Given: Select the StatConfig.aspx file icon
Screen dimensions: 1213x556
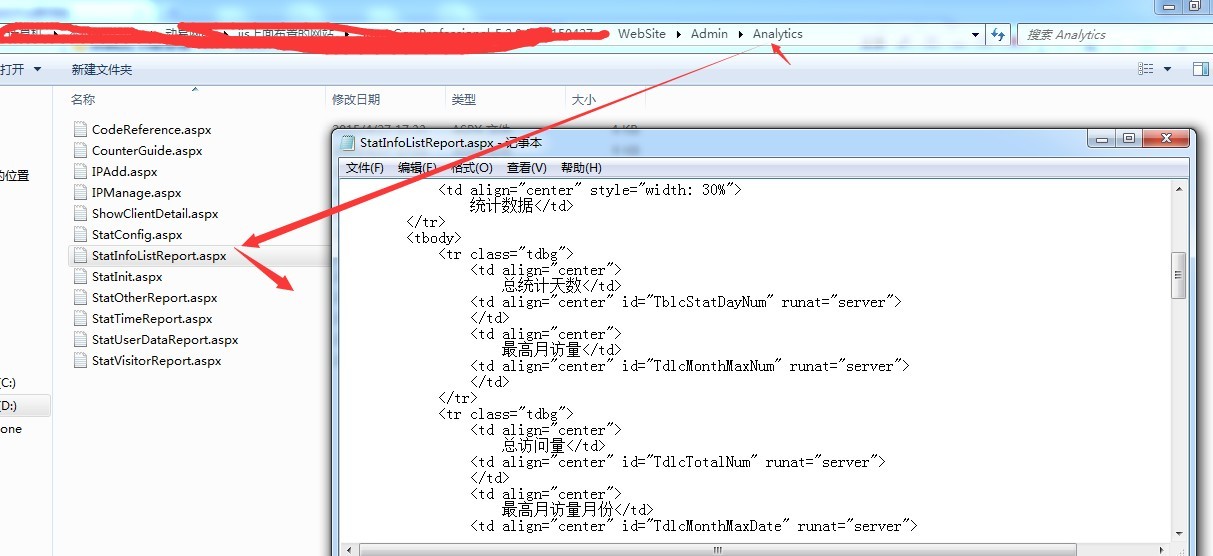Looking at the screenshot, I should point(81,234).
